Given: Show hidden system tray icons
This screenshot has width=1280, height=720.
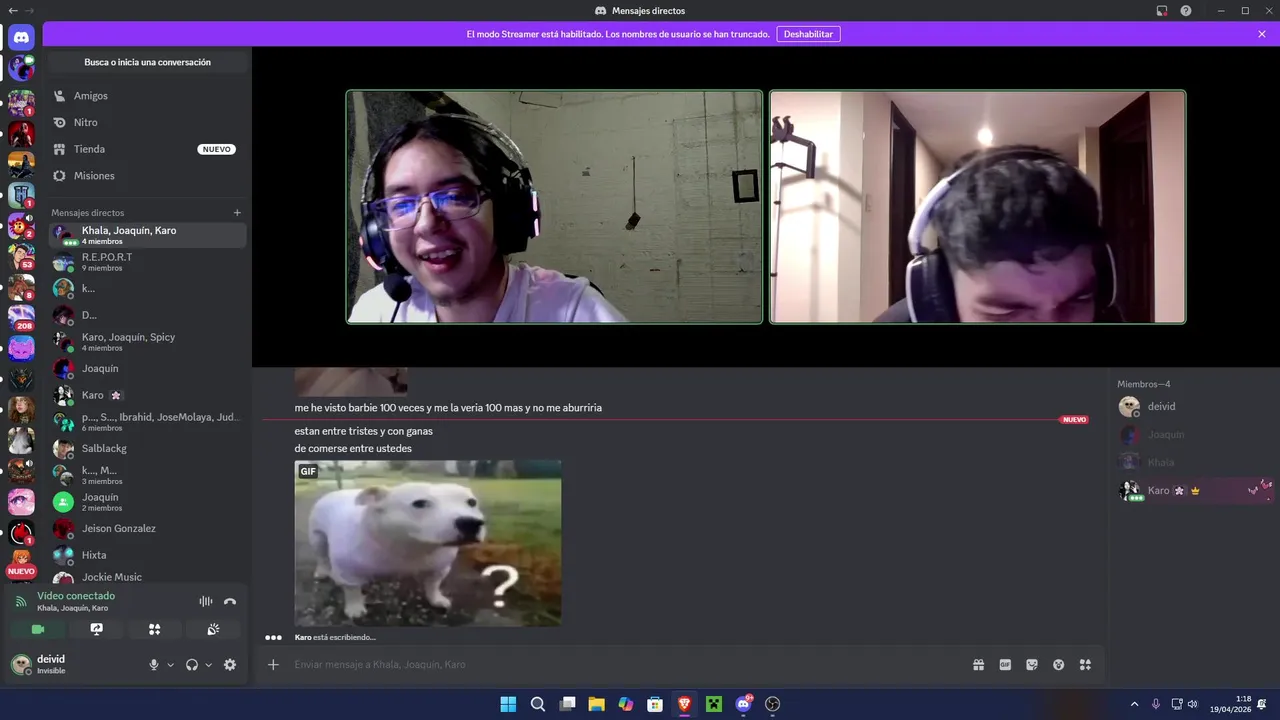Looking at the screenshot, I should (1134, 704).
